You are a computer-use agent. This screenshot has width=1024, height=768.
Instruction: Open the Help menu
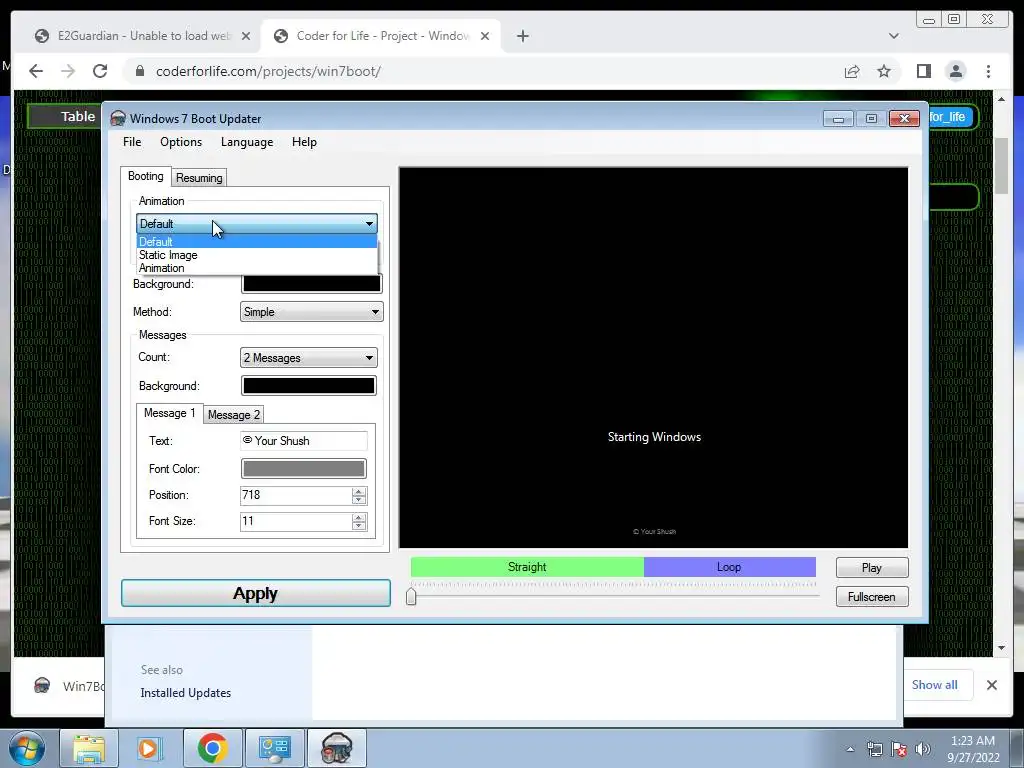tap(304, 142)
